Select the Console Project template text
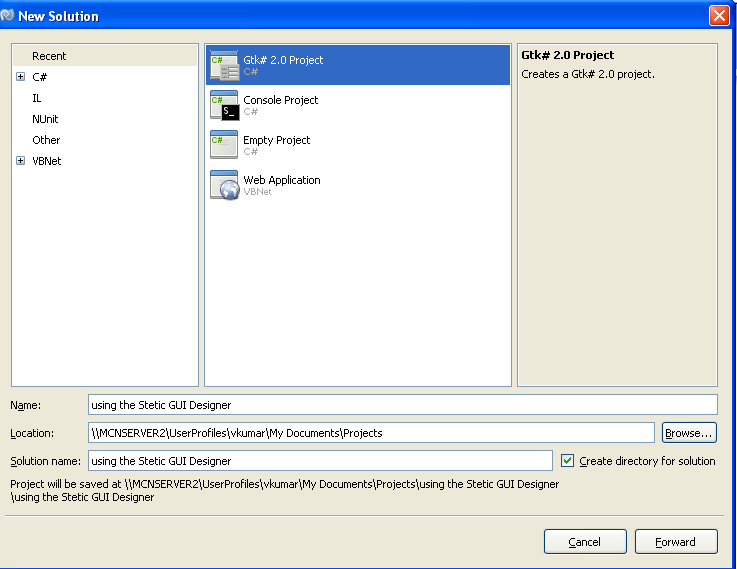Viewport: 737px width, 569px height. tap(281, 100)
